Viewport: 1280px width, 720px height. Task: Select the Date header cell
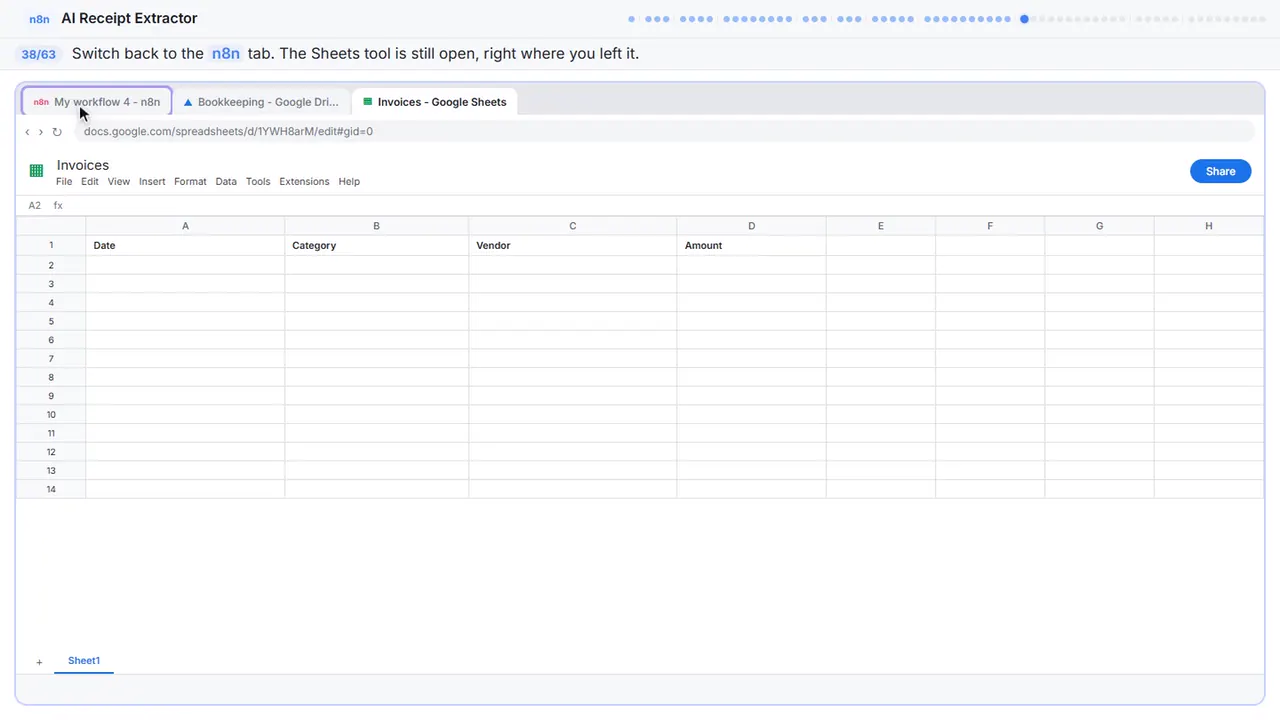click(x=185, y=245)
